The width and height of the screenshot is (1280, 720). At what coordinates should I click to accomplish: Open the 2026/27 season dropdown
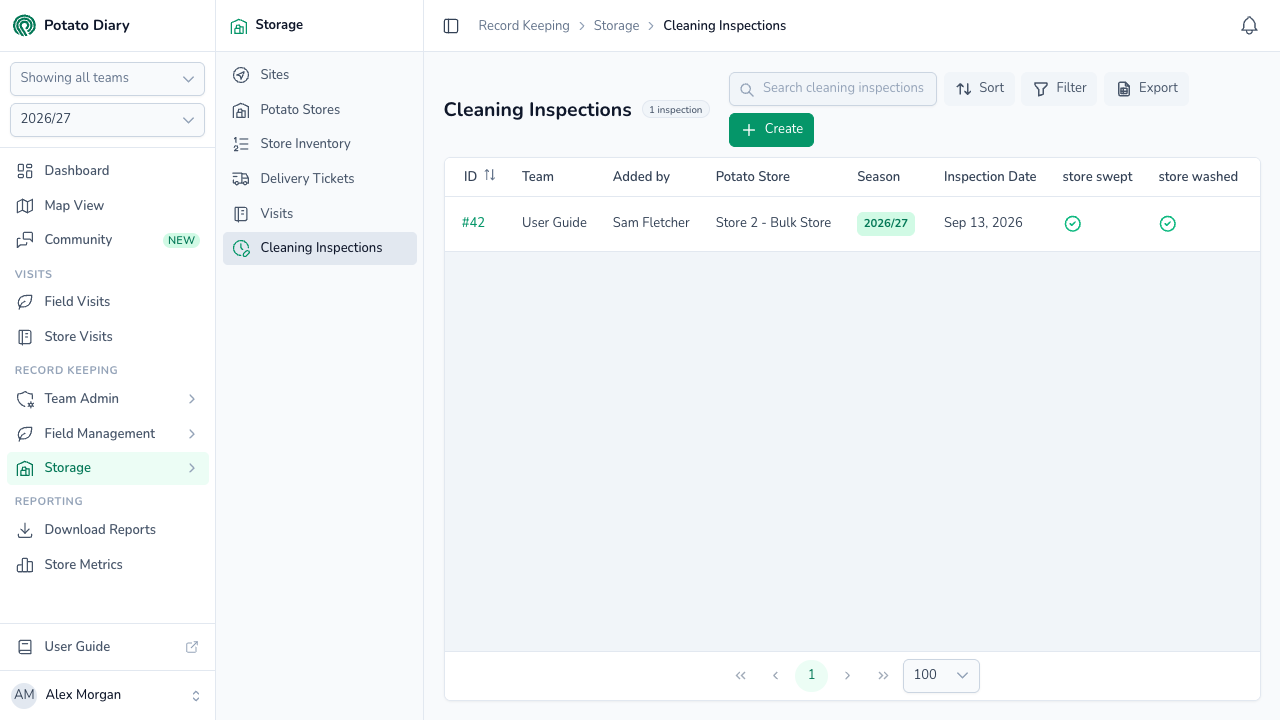(x=107, y=119)
